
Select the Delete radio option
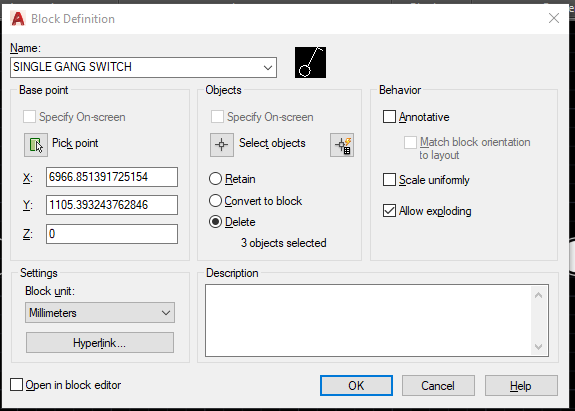coord(215,222)
